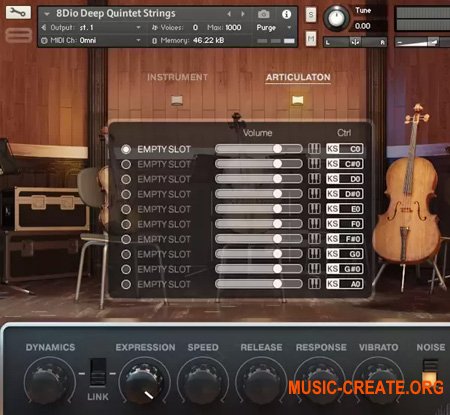Open the KS C#0 control selector

pos(345,164)
